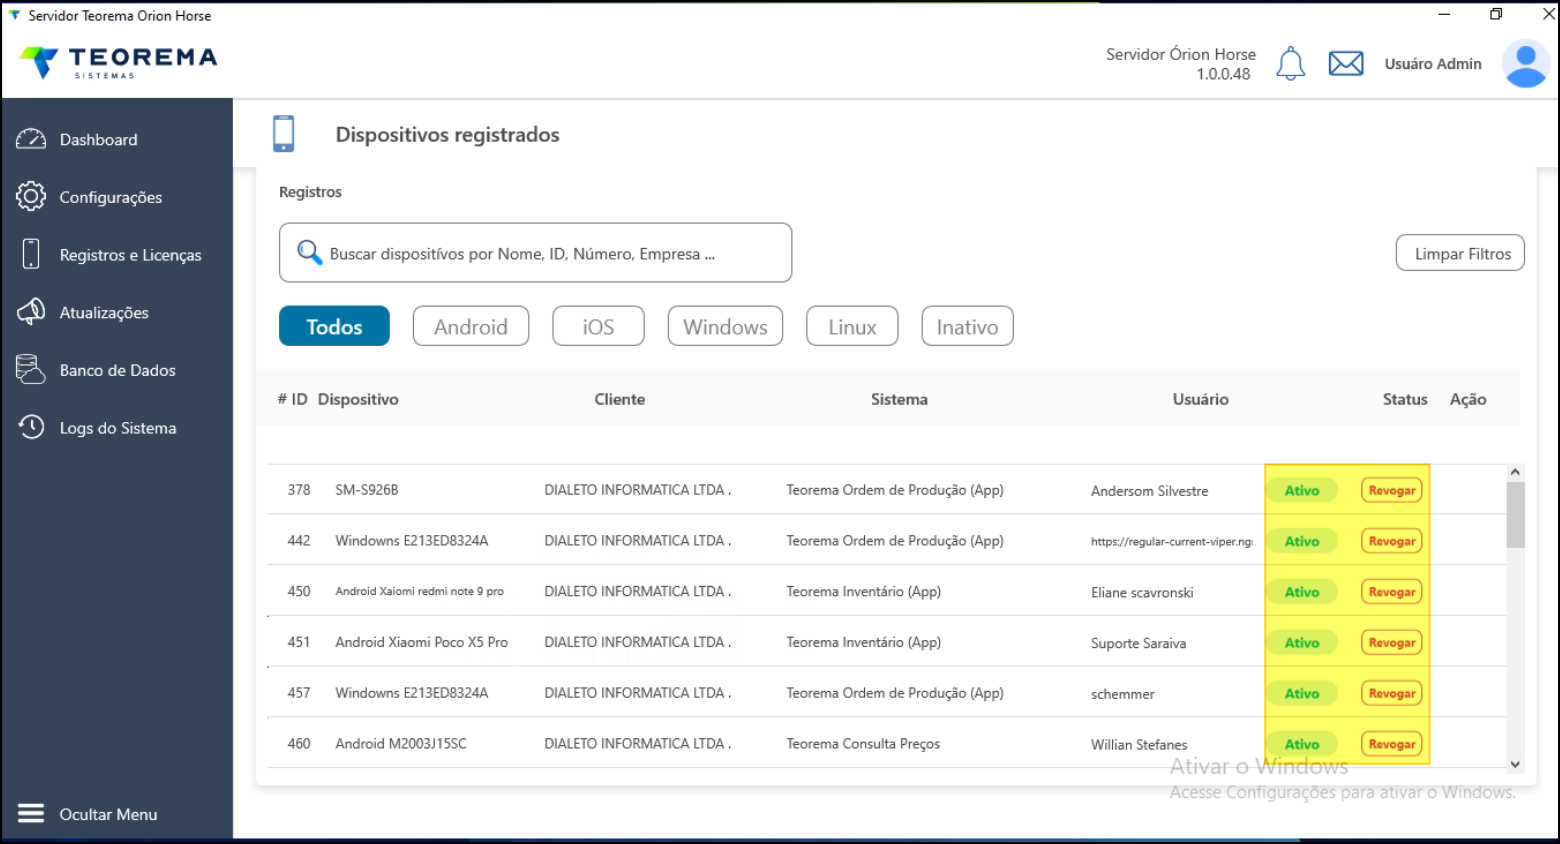This screenshot has width=1560, height=844.
Task: Click device name SM-S926B
Action: pos(366,490)
